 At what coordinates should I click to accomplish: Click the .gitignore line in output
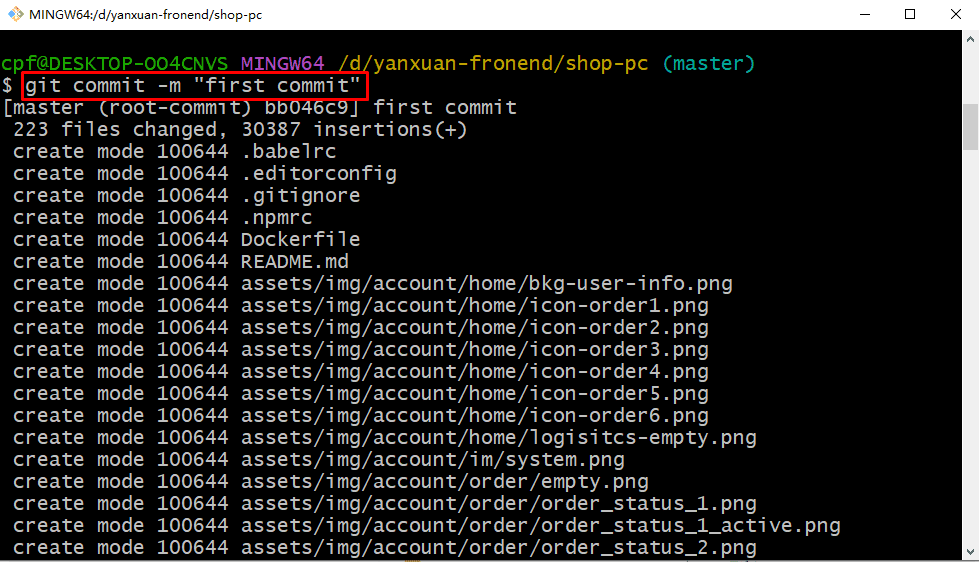[186, 195]
